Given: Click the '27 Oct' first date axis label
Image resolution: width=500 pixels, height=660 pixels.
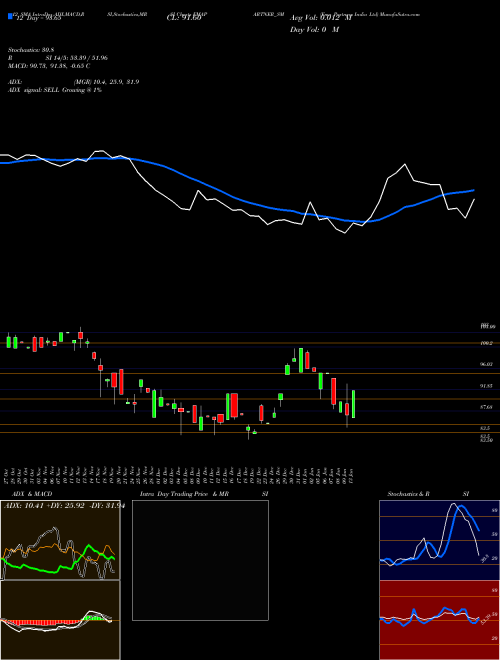Looking at the screenshot, I should click(x=8, y=476).
